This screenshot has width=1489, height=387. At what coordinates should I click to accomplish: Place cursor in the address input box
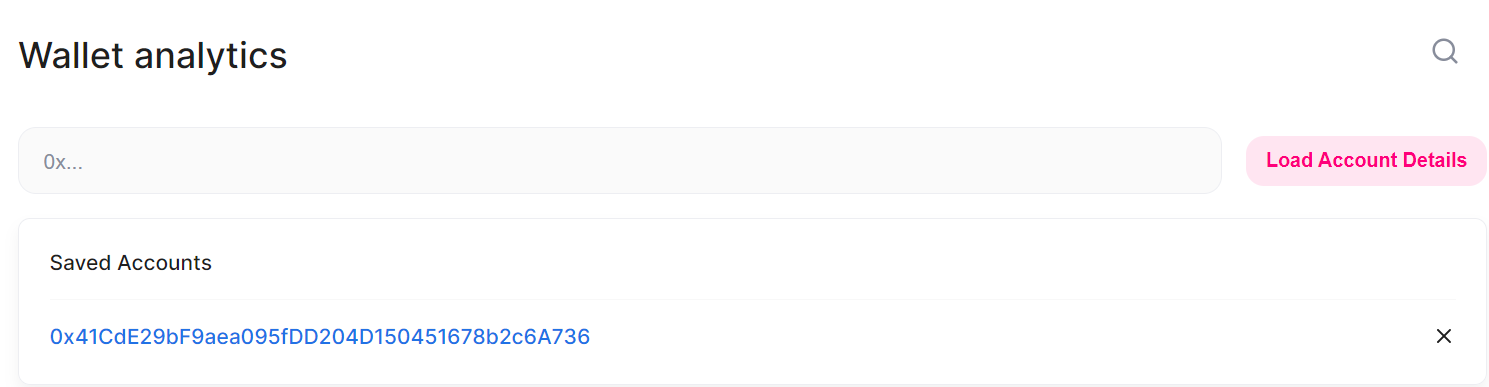620,160
